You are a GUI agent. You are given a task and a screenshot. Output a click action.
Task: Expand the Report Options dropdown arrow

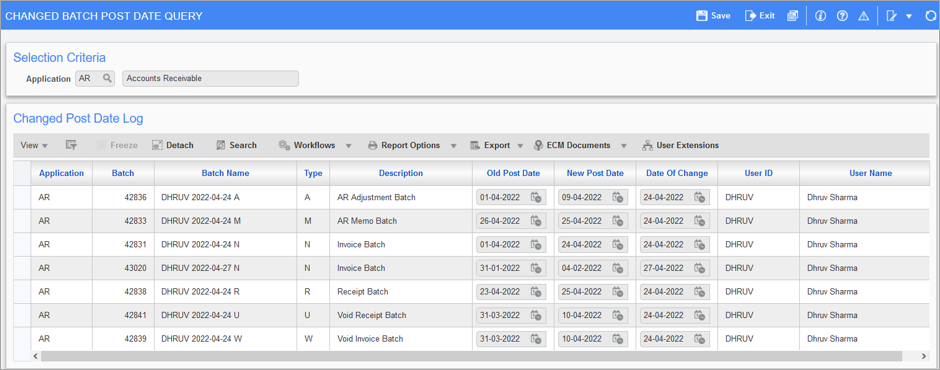(x=453, y=146)
